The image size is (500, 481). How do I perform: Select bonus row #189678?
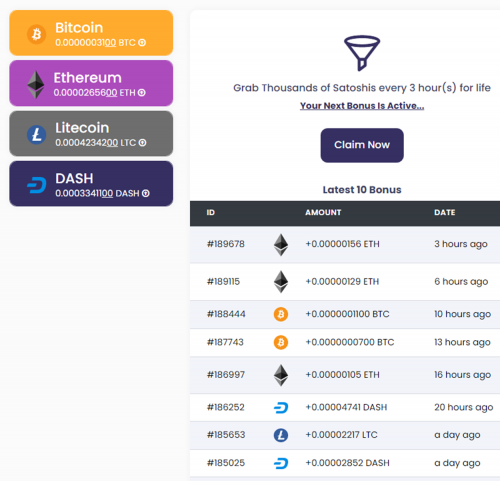pyautogui.click(x=345, y=244)
